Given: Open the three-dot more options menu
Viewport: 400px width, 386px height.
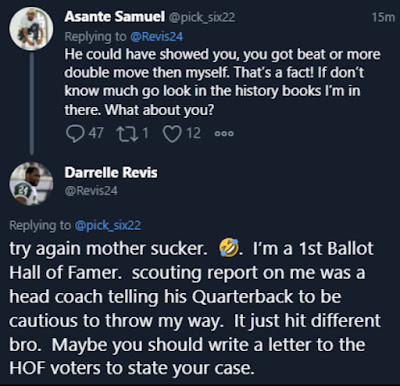Looking at the screenshot, I should pos(224,134).
